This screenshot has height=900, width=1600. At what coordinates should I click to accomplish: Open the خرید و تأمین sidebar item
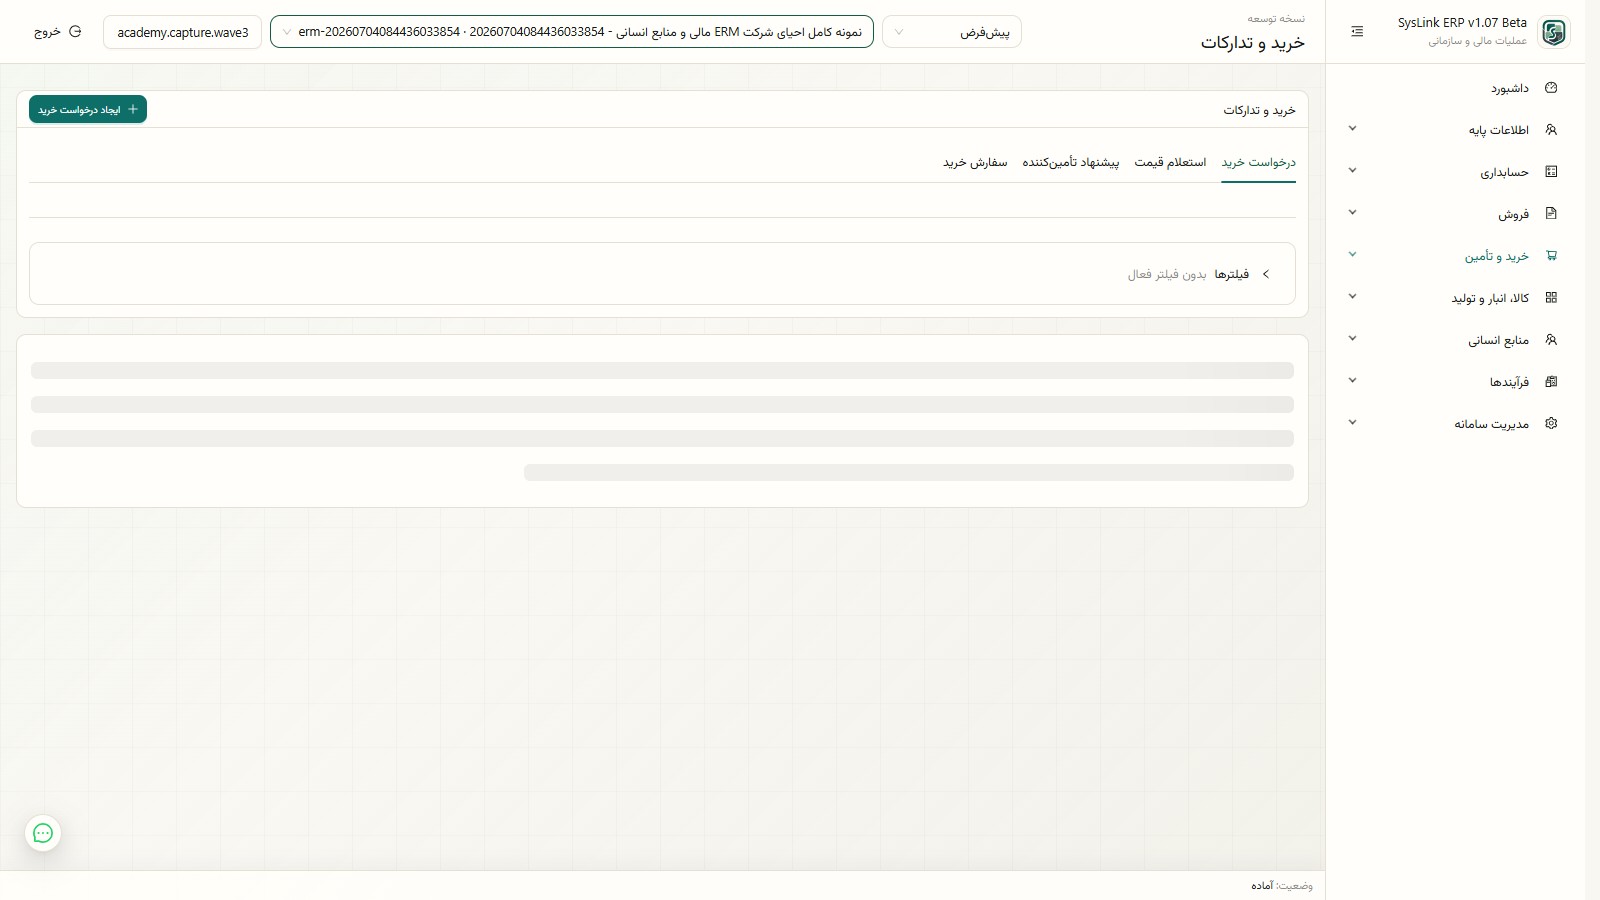(x=1455, y=256)
